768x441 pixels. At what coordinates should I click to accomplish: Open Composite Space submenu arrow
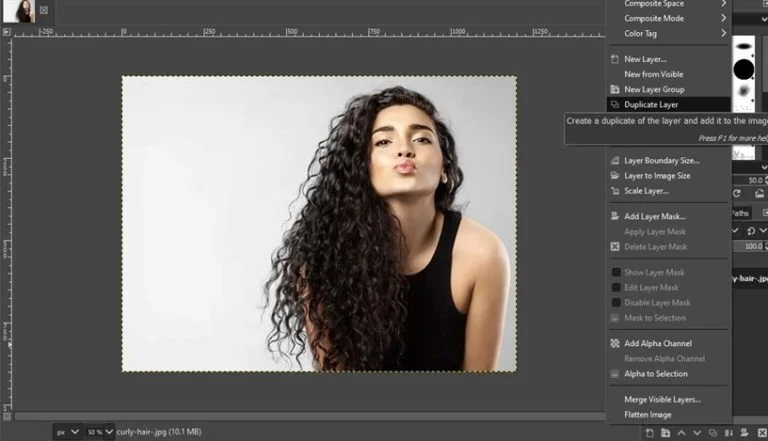[x=723, y=3]
